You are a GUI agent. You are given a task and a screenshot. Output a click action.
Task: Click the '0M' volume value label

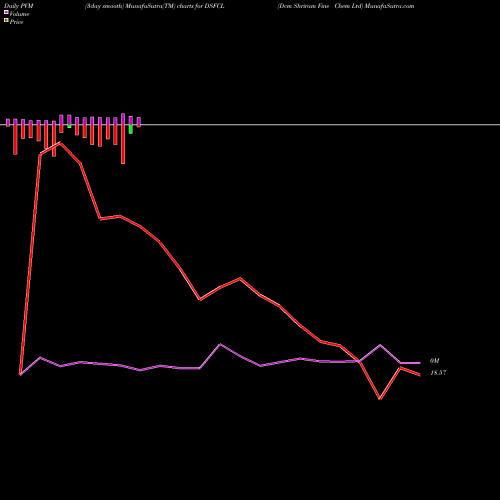pos(435,361)
